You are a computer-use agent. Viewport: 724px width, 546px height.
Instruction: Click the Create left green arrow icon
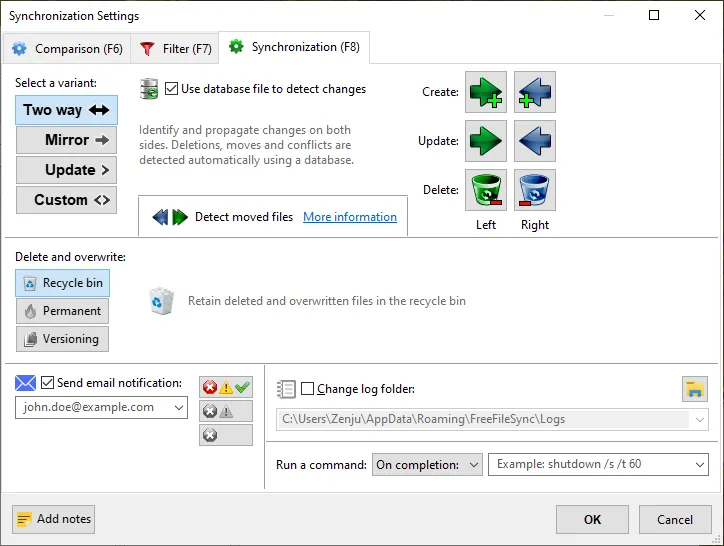coord(486,92)
